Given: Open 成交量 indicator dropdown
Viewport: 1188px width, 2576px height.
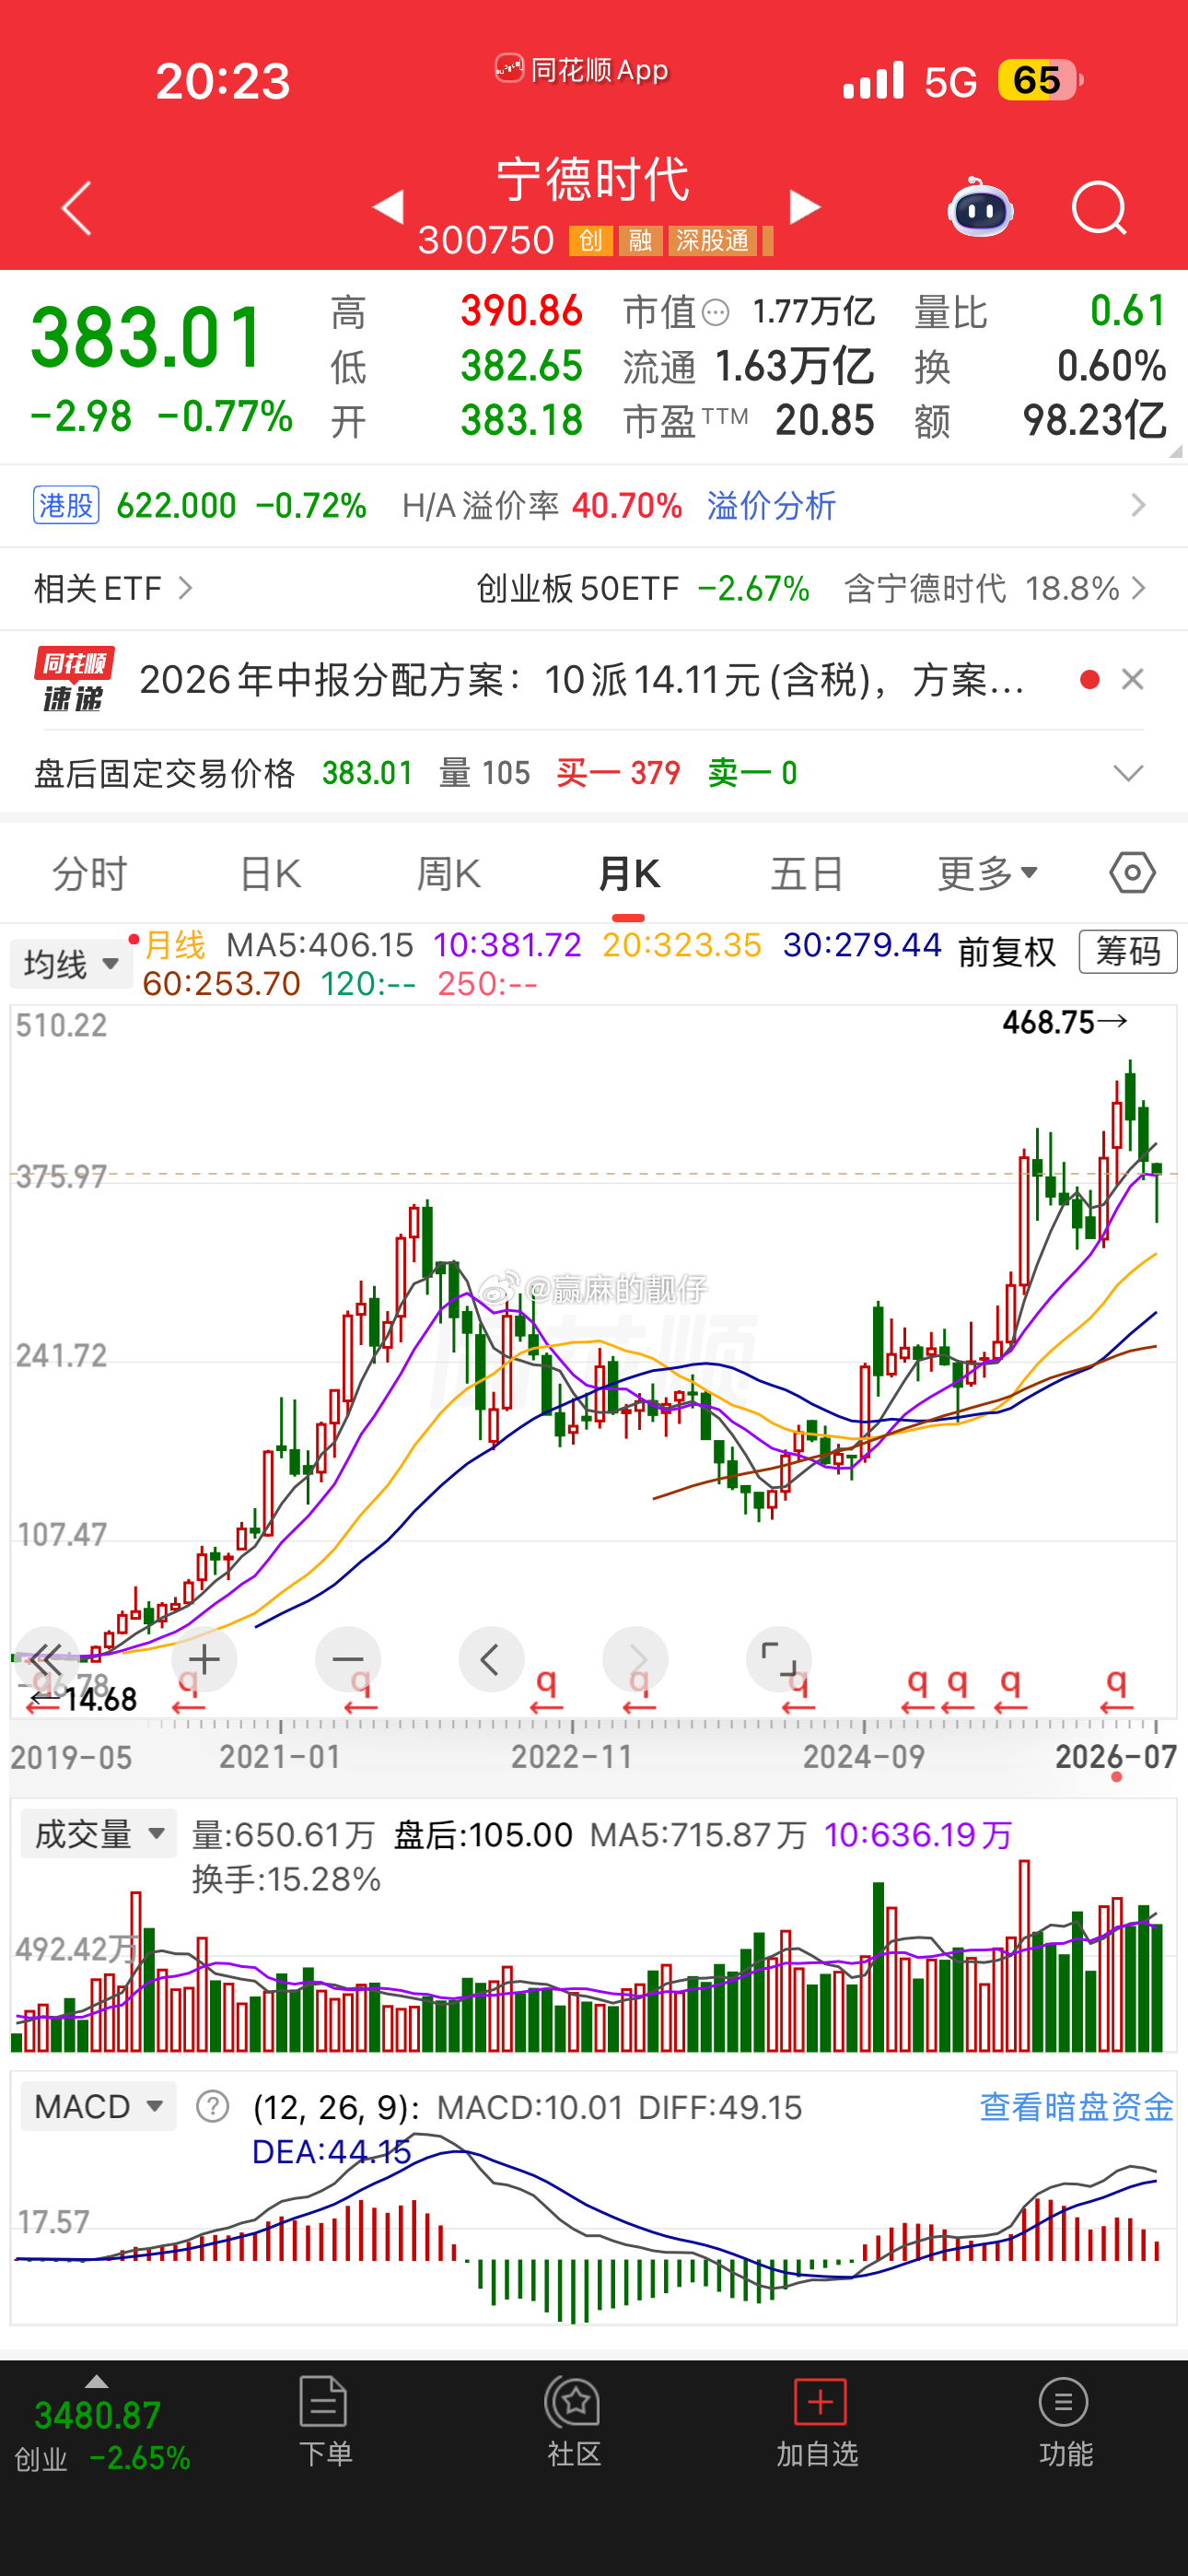Looking at the screenshot, I should pyautogui.click(x=99, y=1834).
